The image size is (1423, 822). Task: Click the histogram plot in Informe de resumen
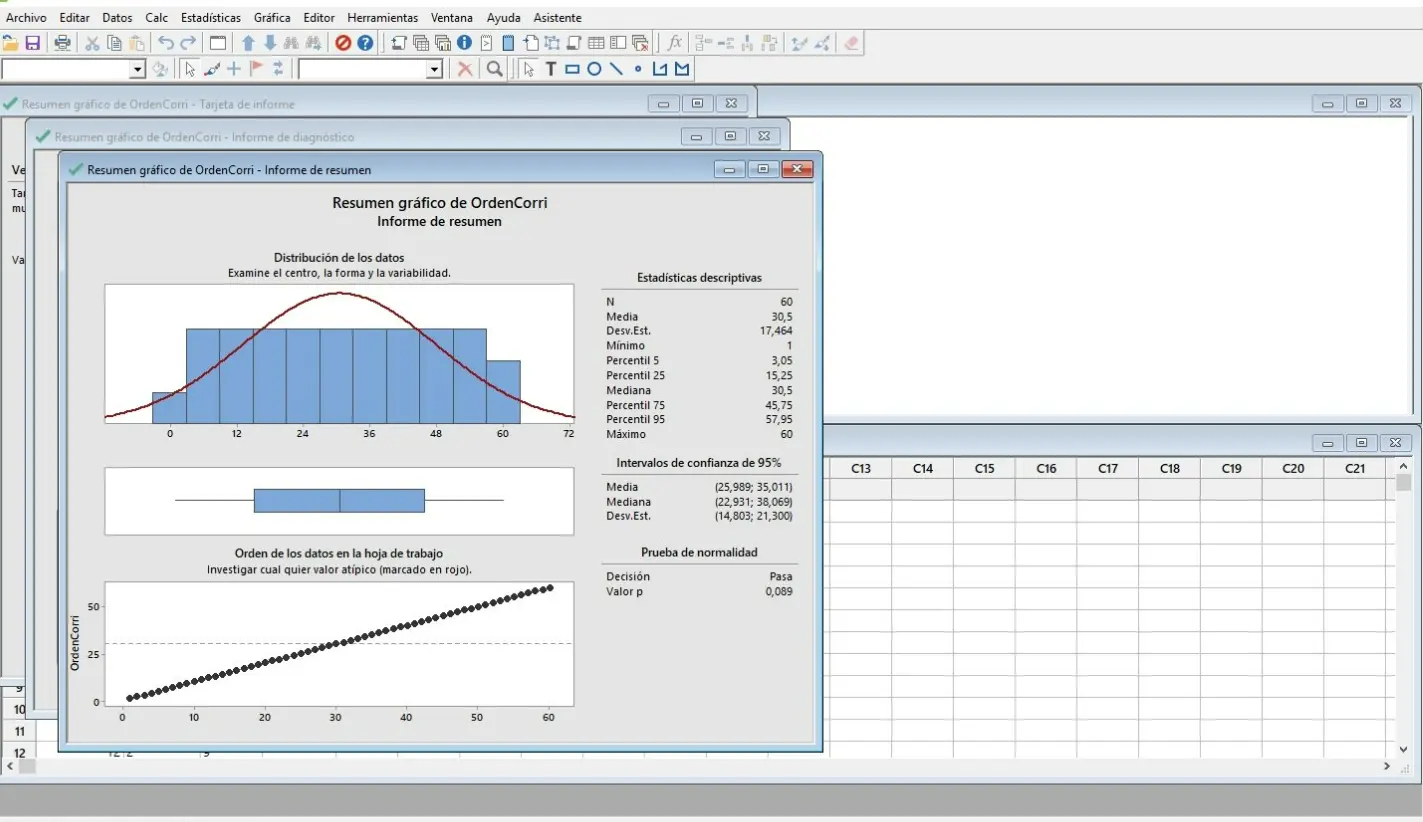click(x=339, y=355)
